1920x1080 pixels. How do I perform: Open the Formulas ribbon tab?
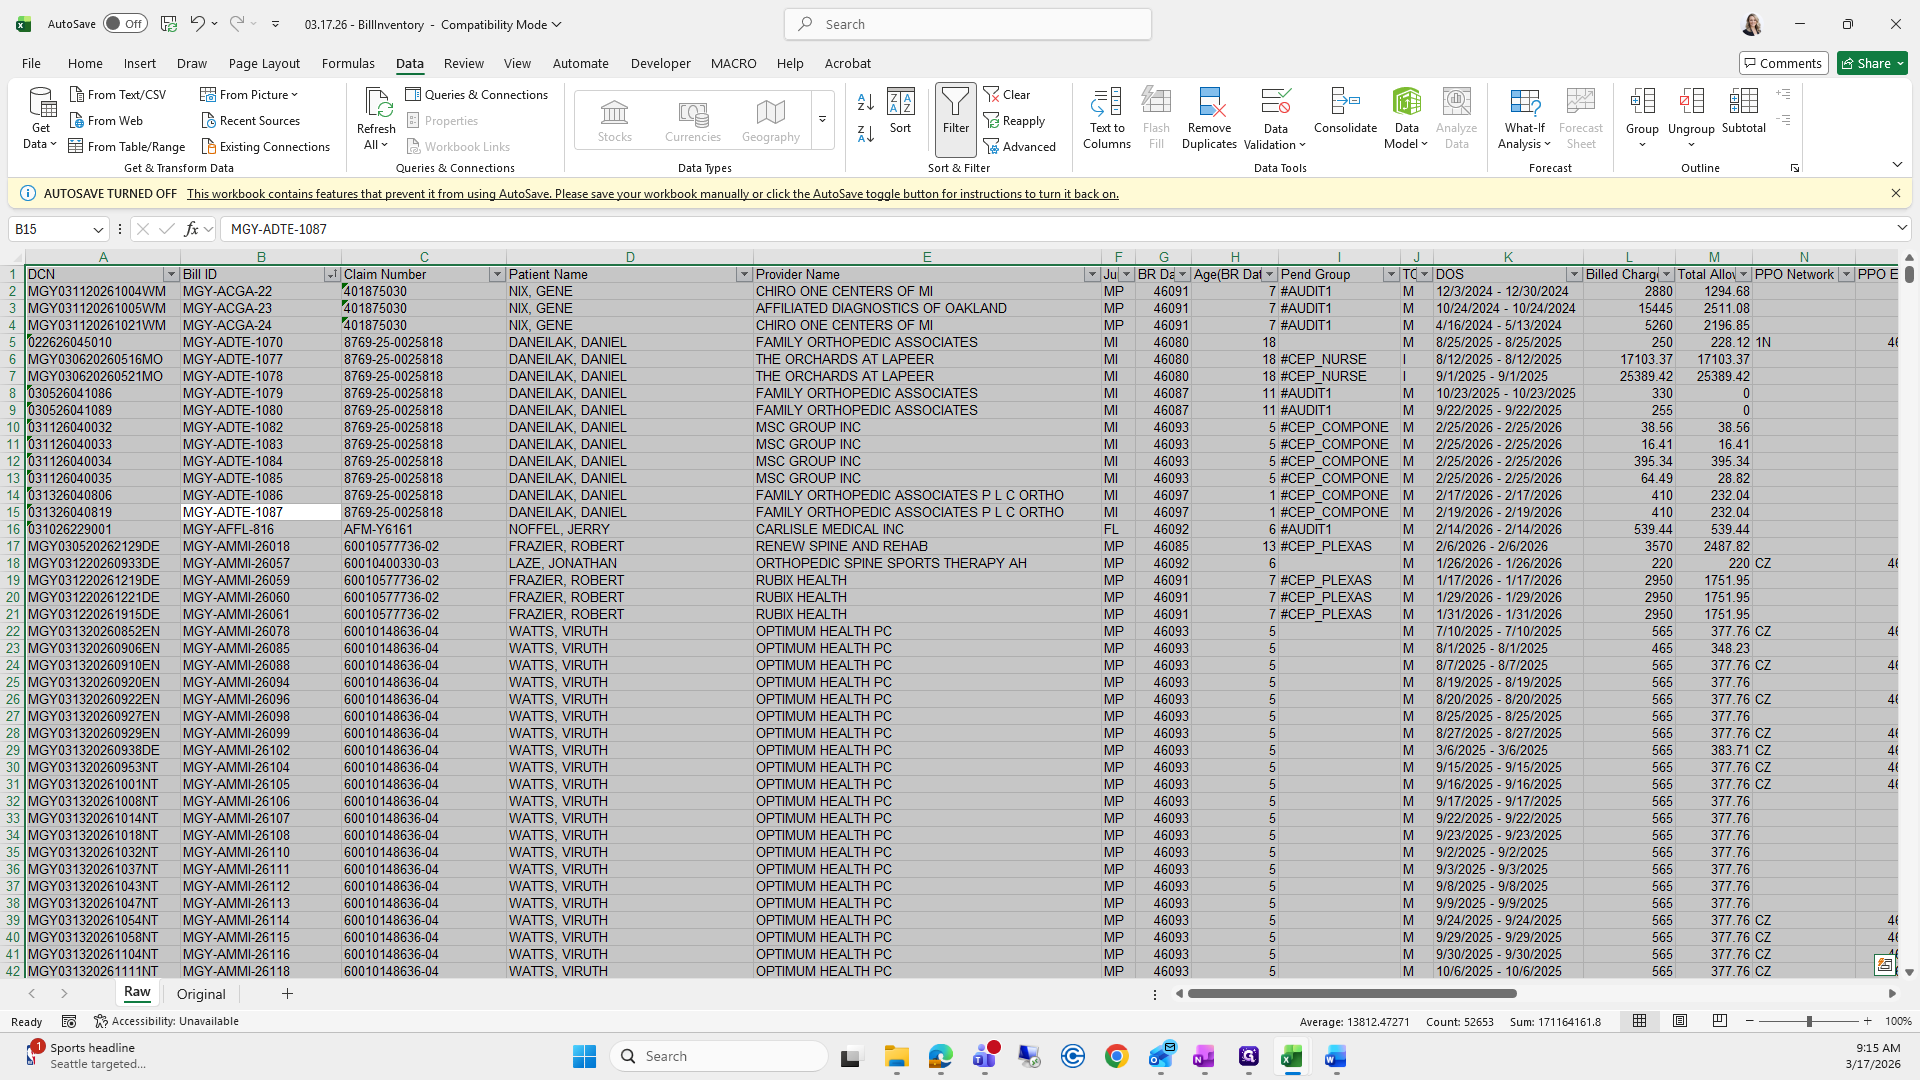coord(348,63)
